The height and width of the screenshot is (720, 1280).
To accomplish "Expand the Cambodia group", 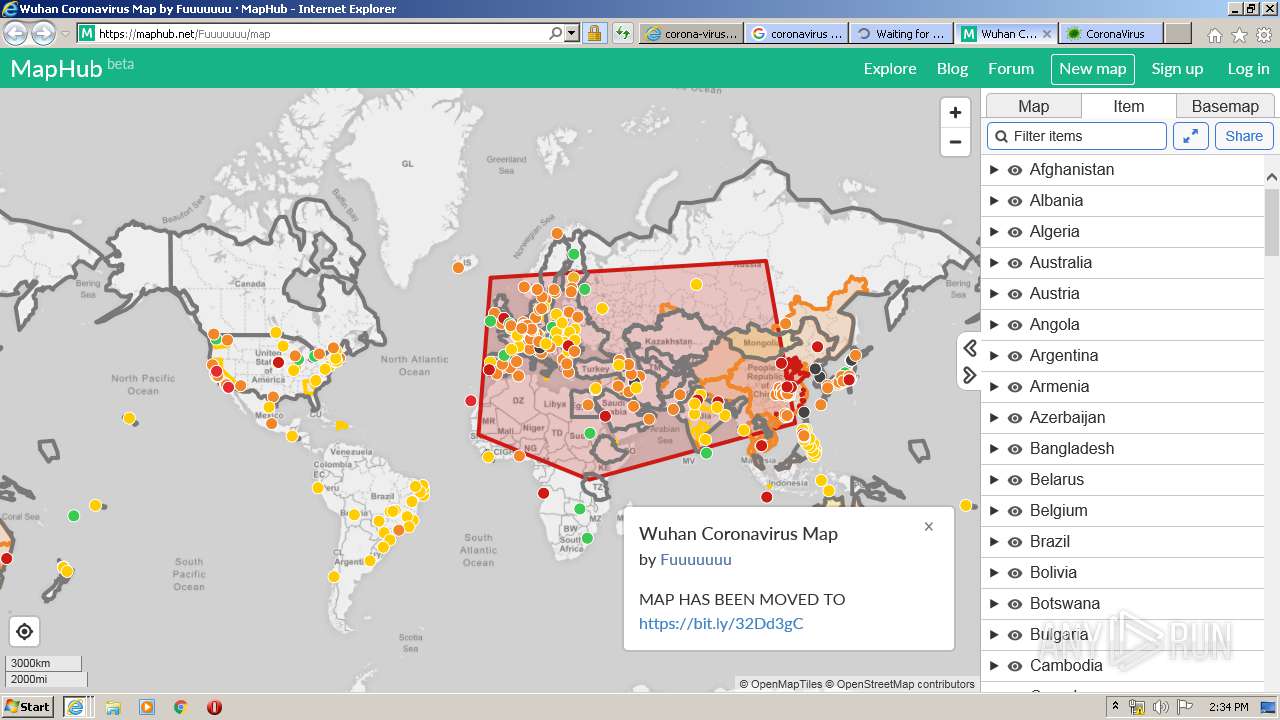I will pos(994,666).
